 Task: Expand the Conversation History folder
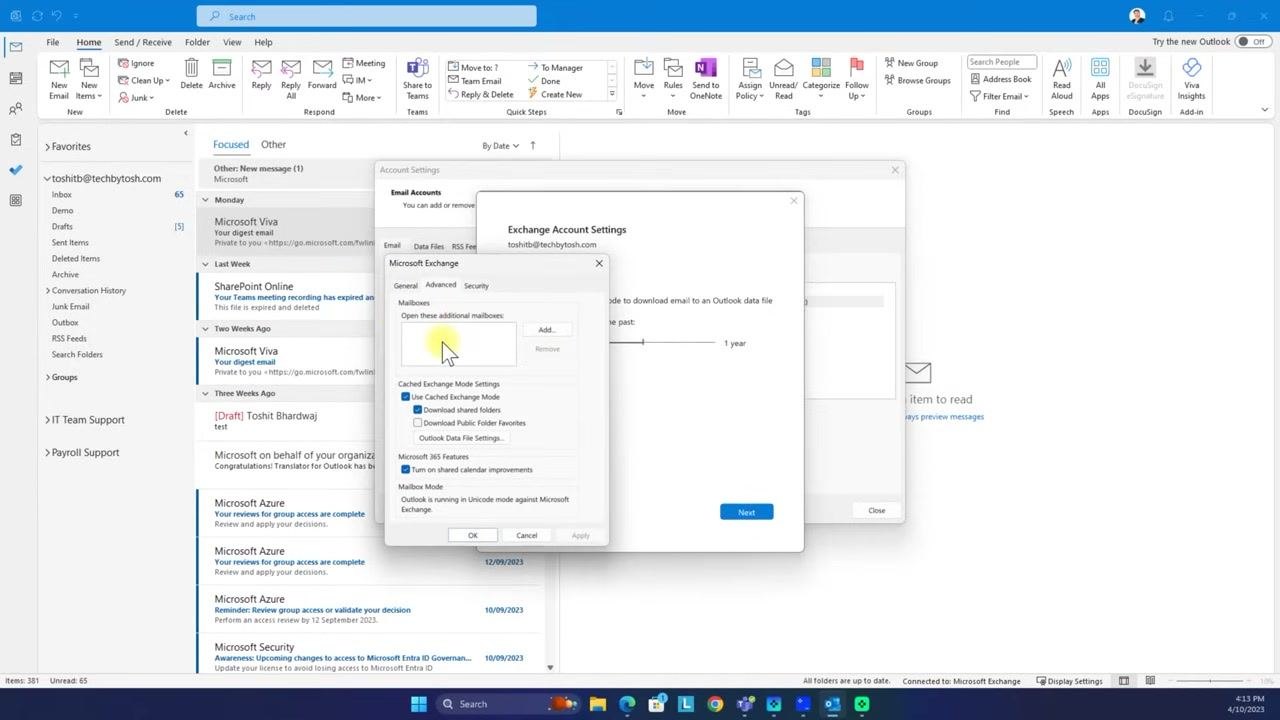click(x=47, y=291)
